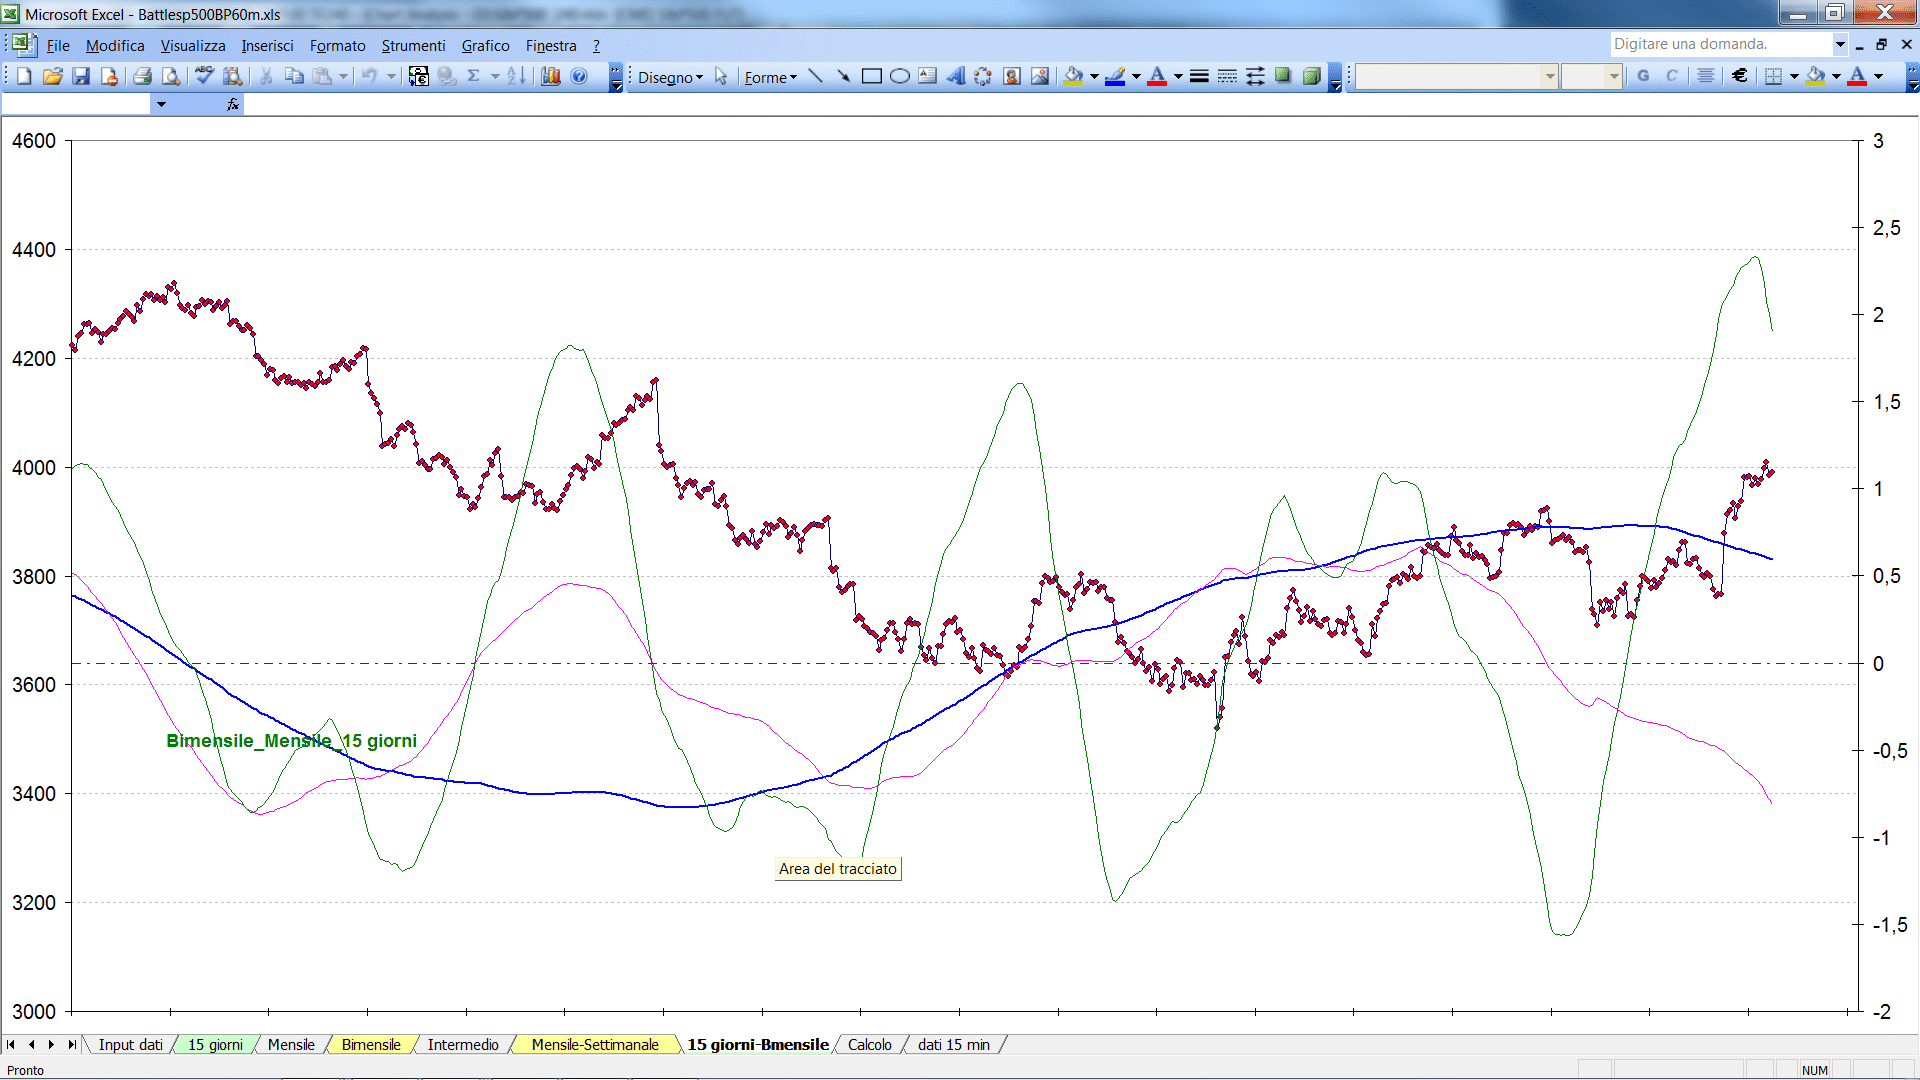Click the Arrow Style icon
Screen dimensions: 1920x1080
pos(1255,76)
